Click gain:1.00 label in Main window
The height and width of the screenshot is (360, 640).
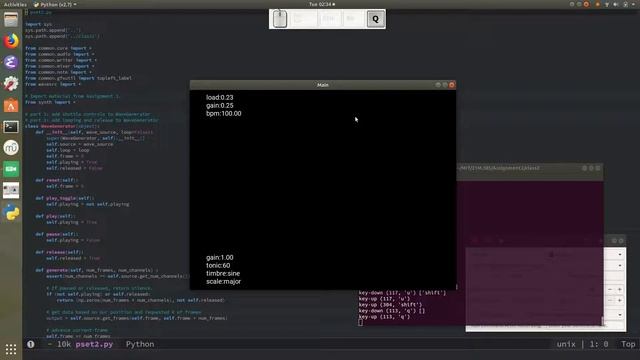(x=220, y=258)
